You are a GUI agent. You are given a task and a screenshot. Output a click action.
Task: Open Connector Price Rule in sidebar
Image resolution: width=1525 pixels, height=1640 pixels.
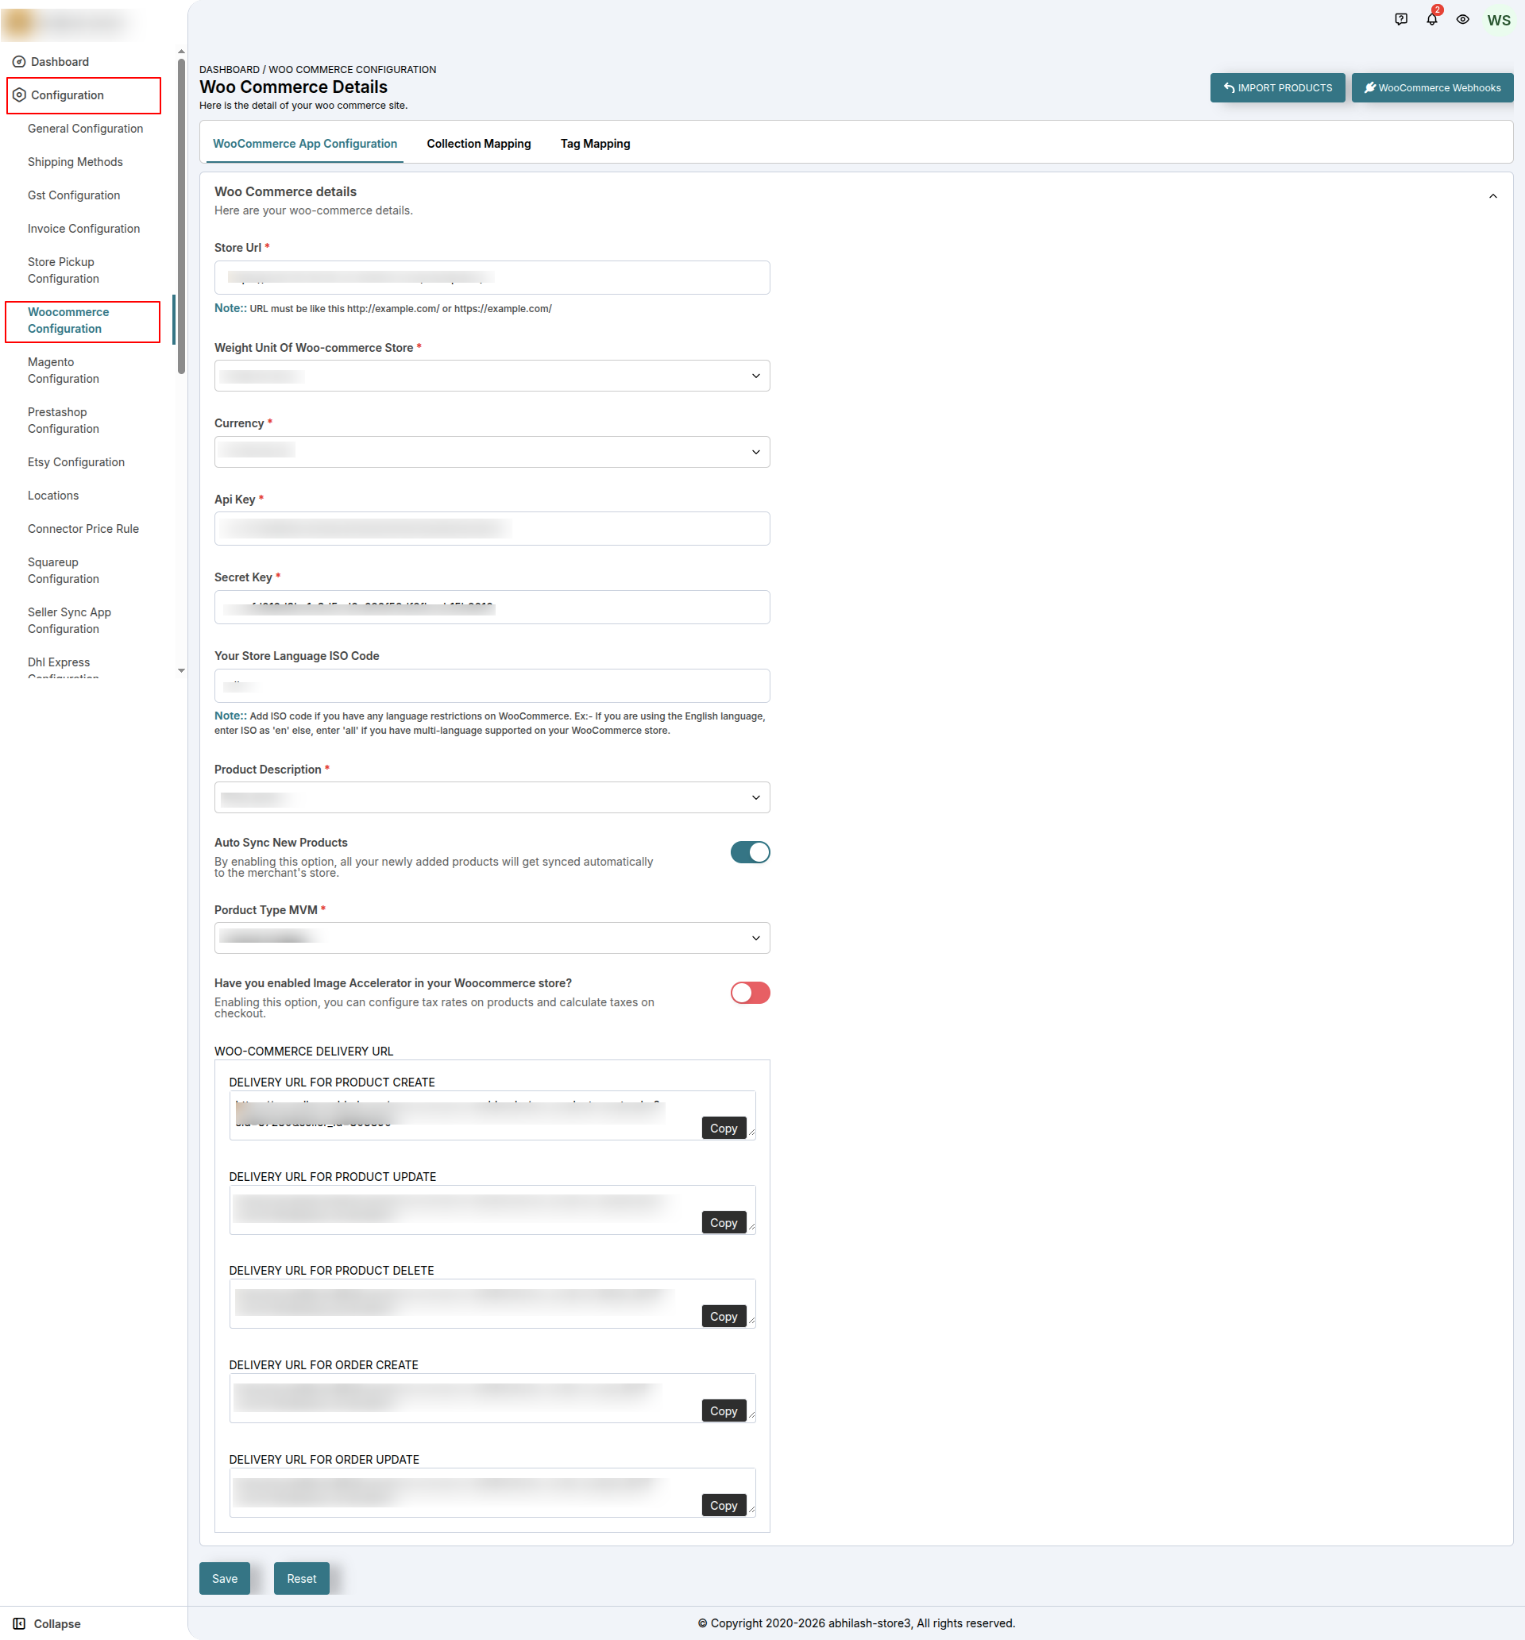[x=83, y=529]
